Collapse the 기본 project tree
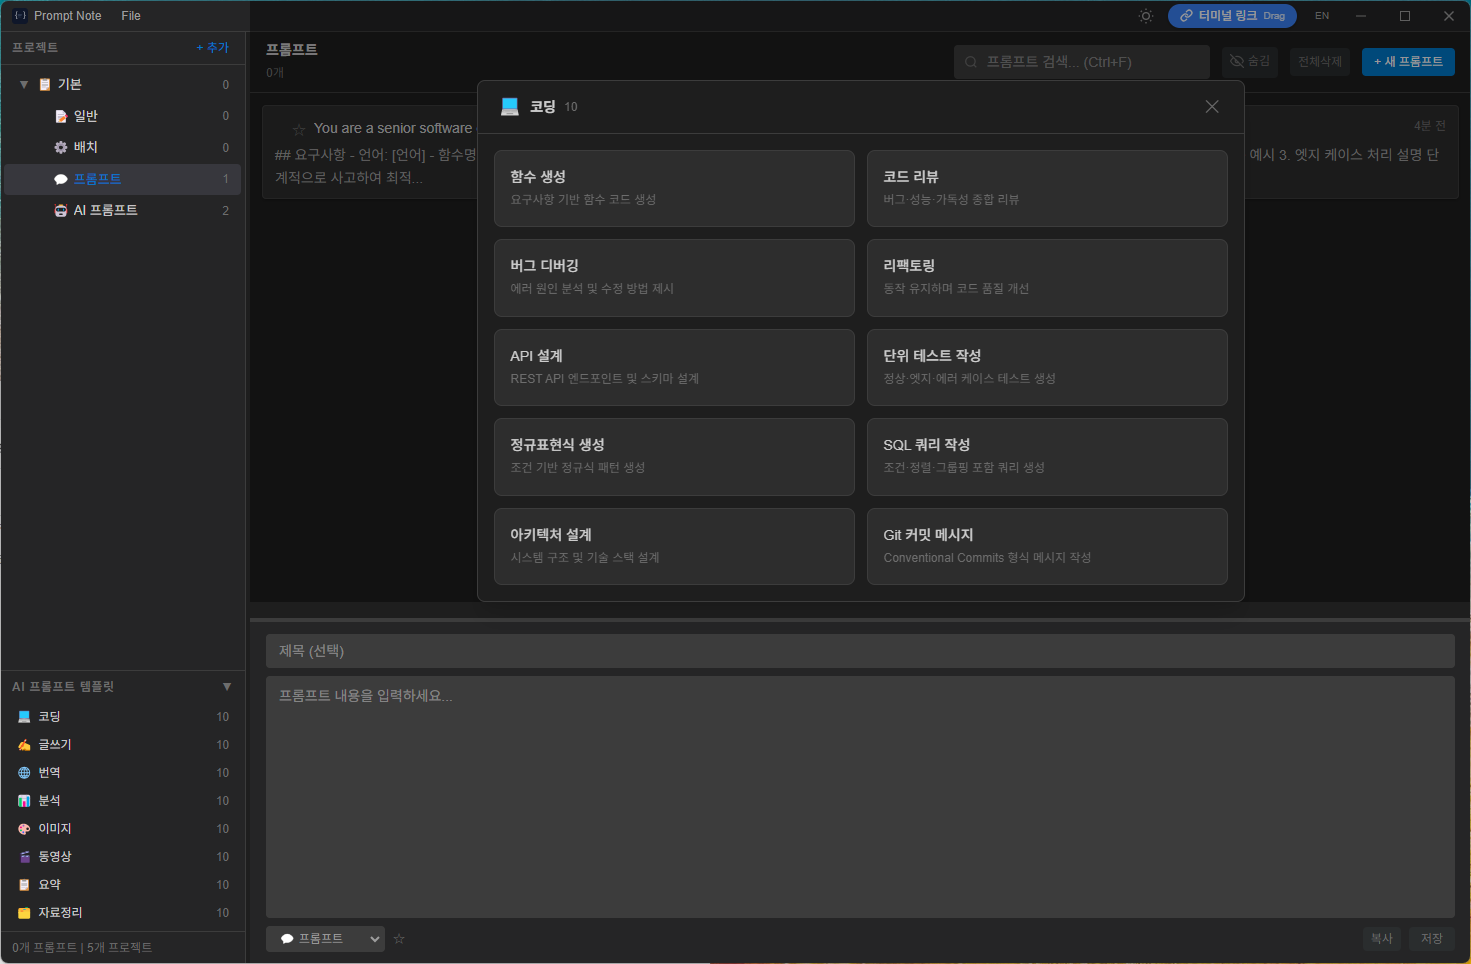The width and height of the screenshot is (1471, 964). pos(22,84)
